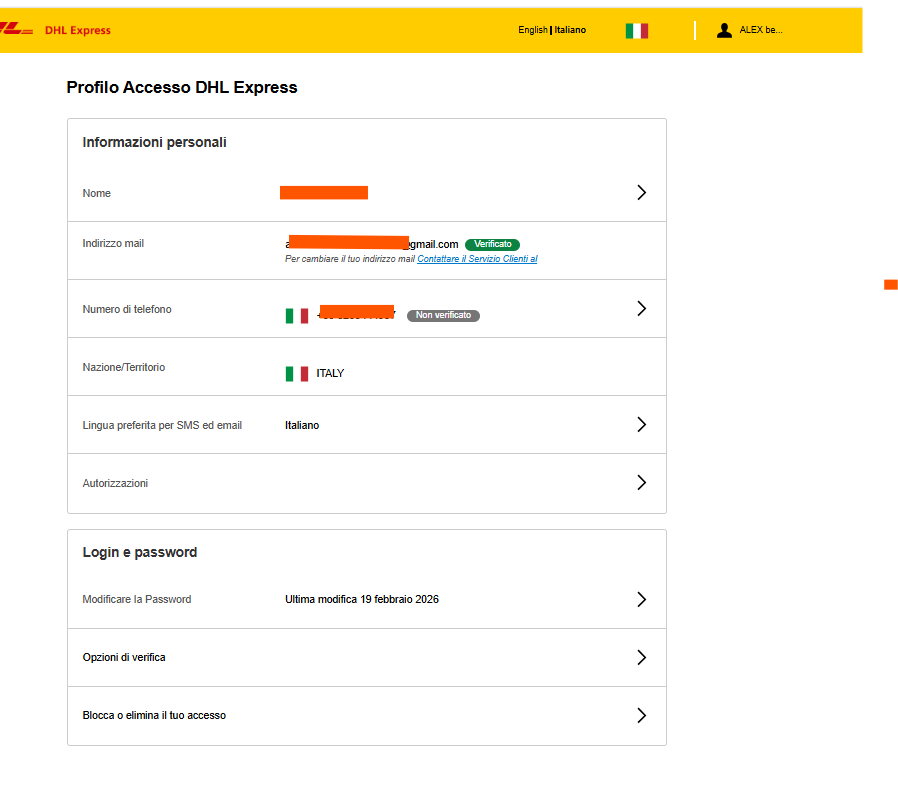This screenshot has height=802, width=898.
Task: Click the DHL Express logo
Action: point(56,30)
